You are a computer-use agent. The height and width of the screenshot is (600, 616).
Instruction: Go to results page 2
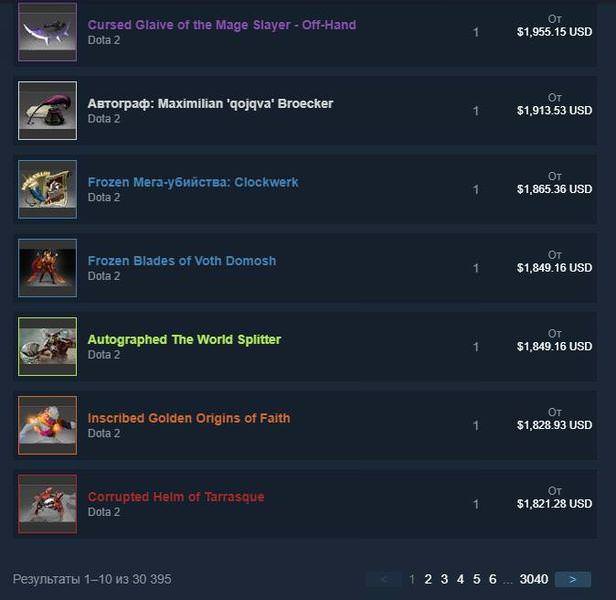tap(428, 579)
